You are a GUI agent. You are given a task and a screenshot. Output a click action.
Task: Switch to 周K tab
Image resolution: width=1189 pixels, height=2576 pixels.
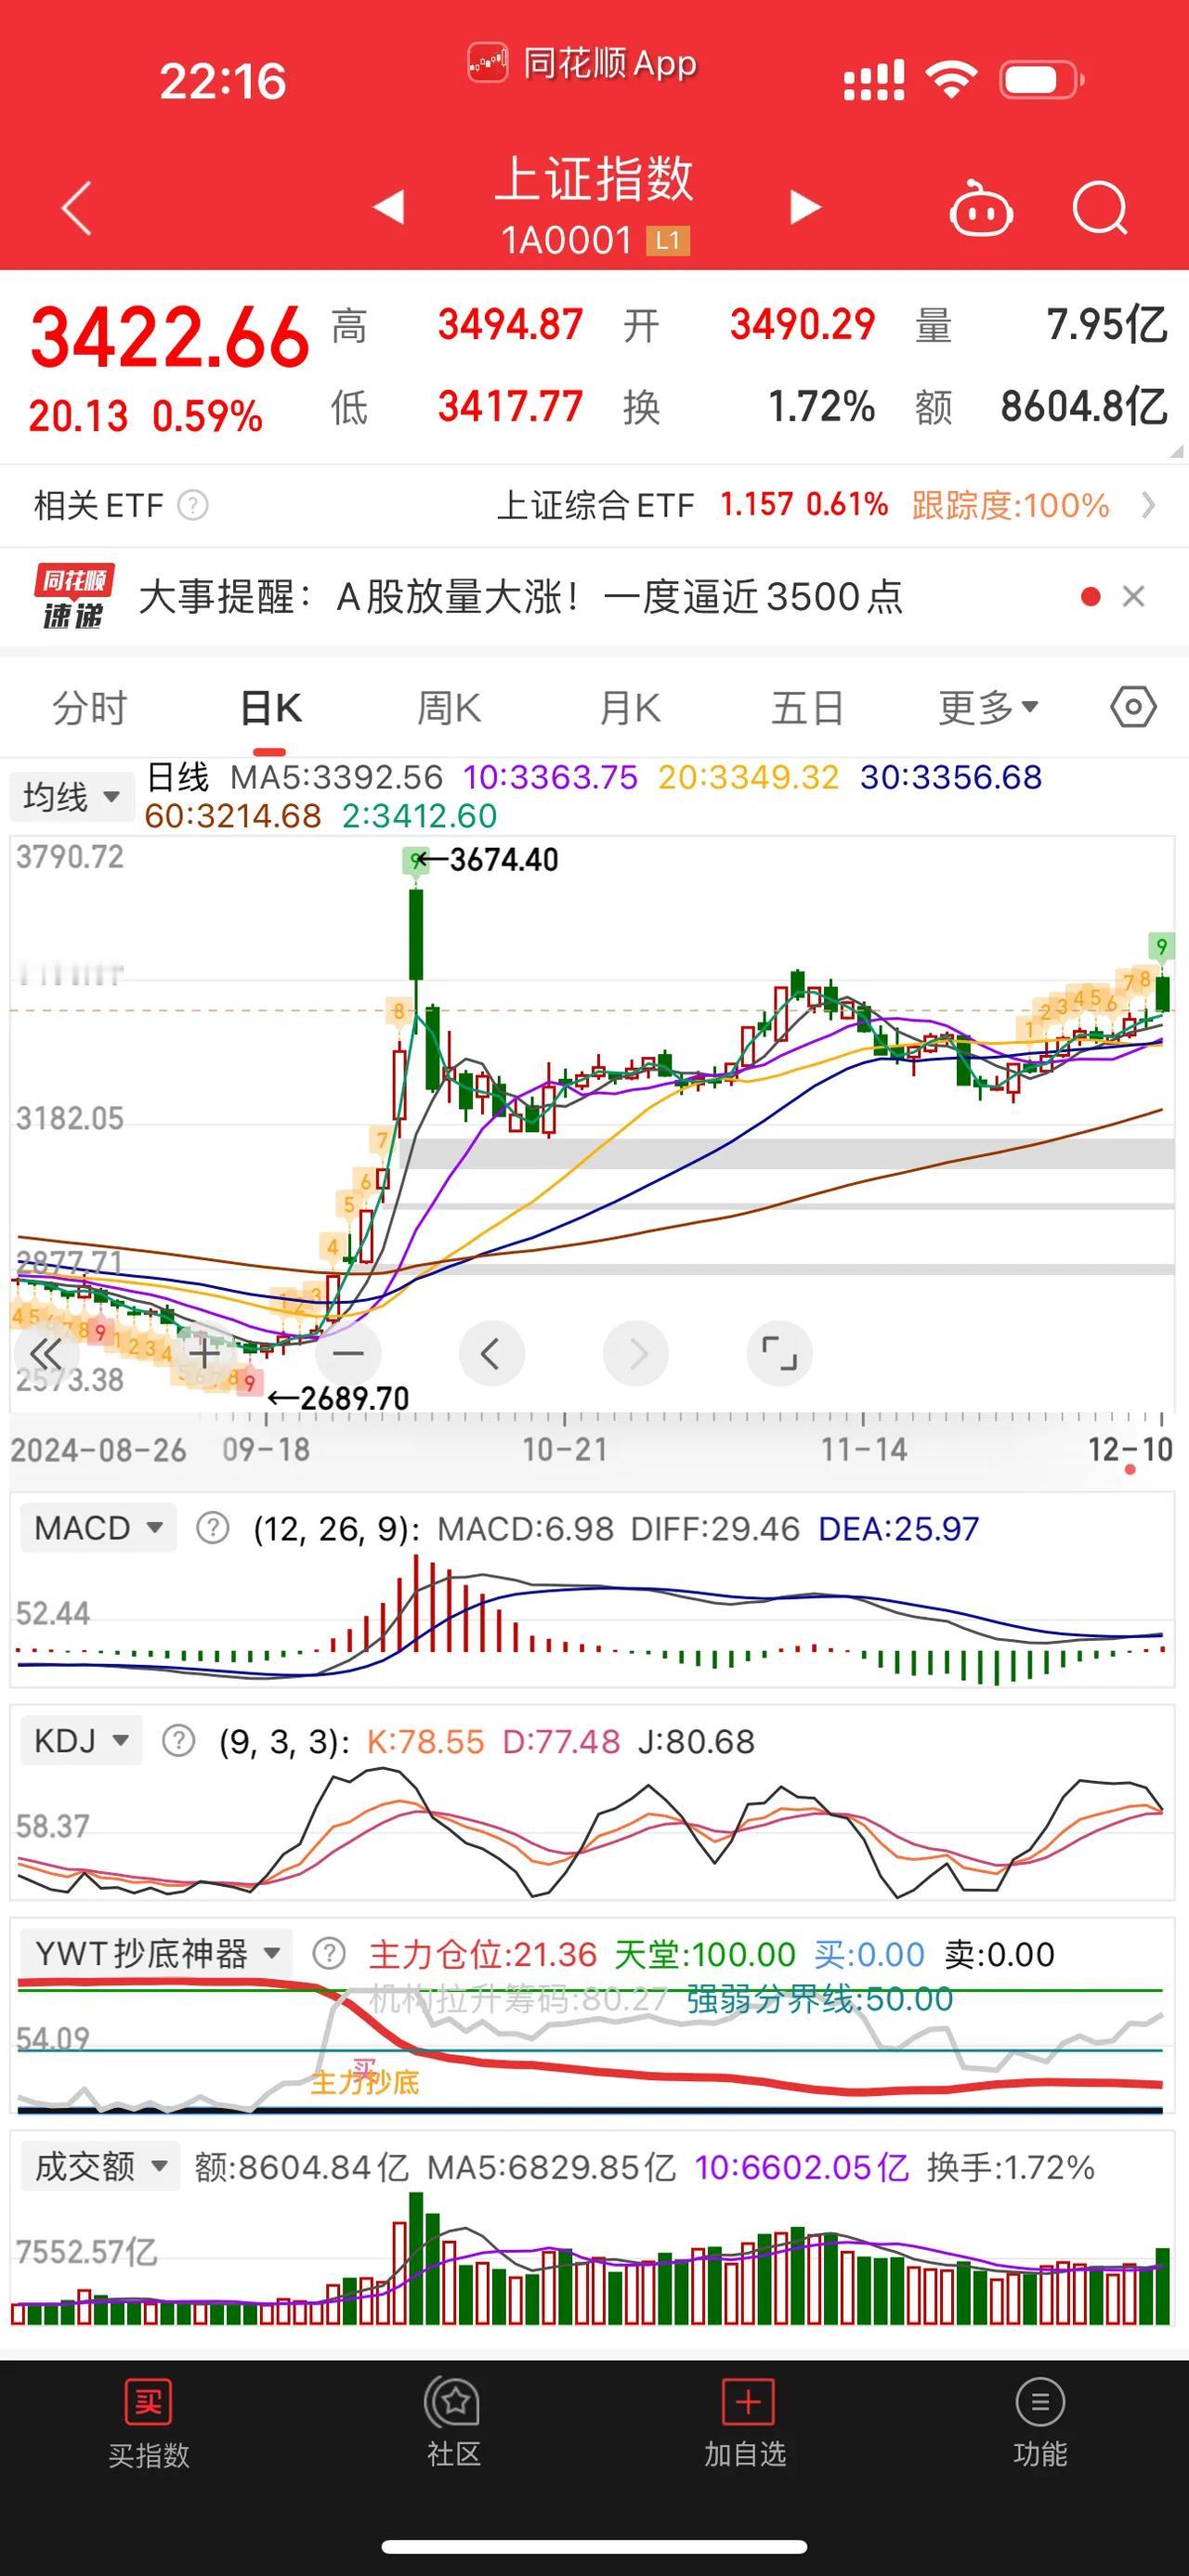(449, 708)
